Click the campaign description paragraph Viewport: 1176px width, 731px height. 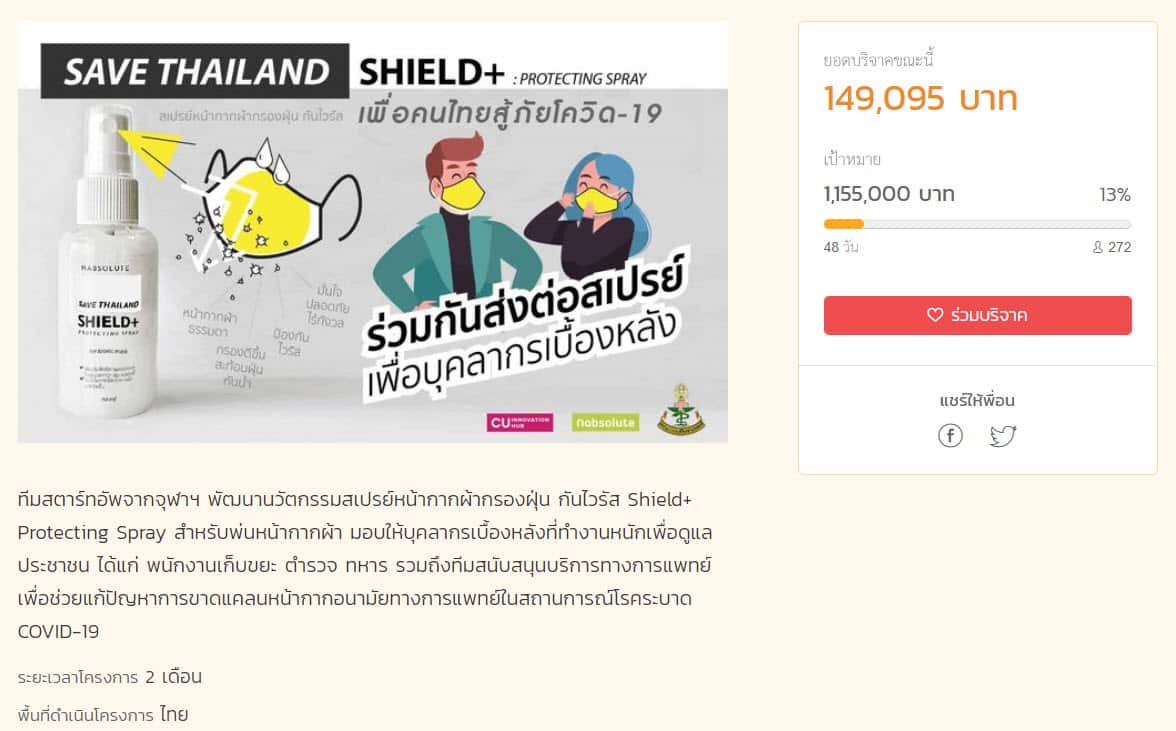(x=365, y=565)
